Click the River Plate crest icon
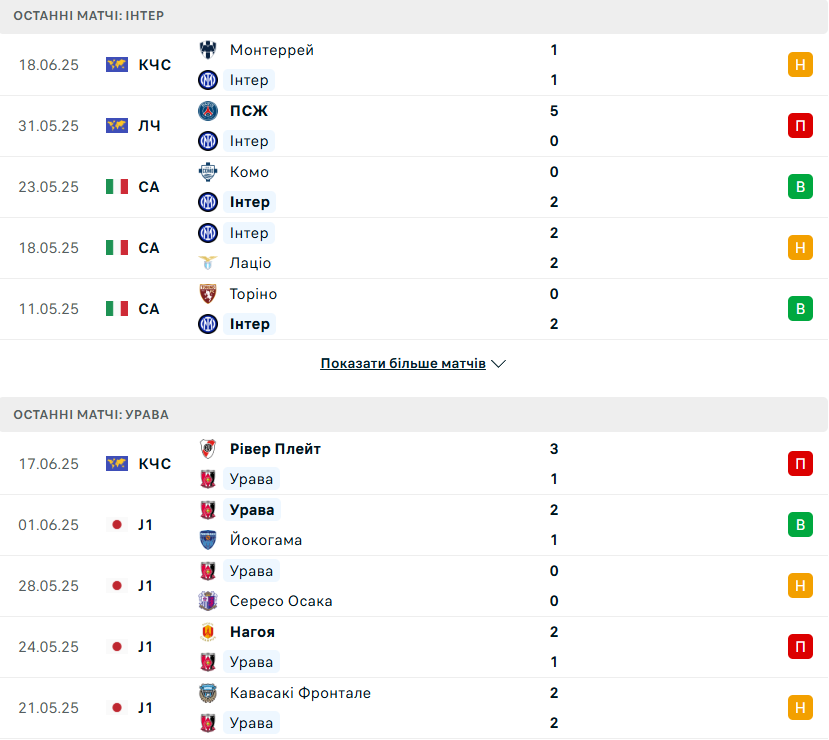Screen dimensions: 829x740 point(208,449)
